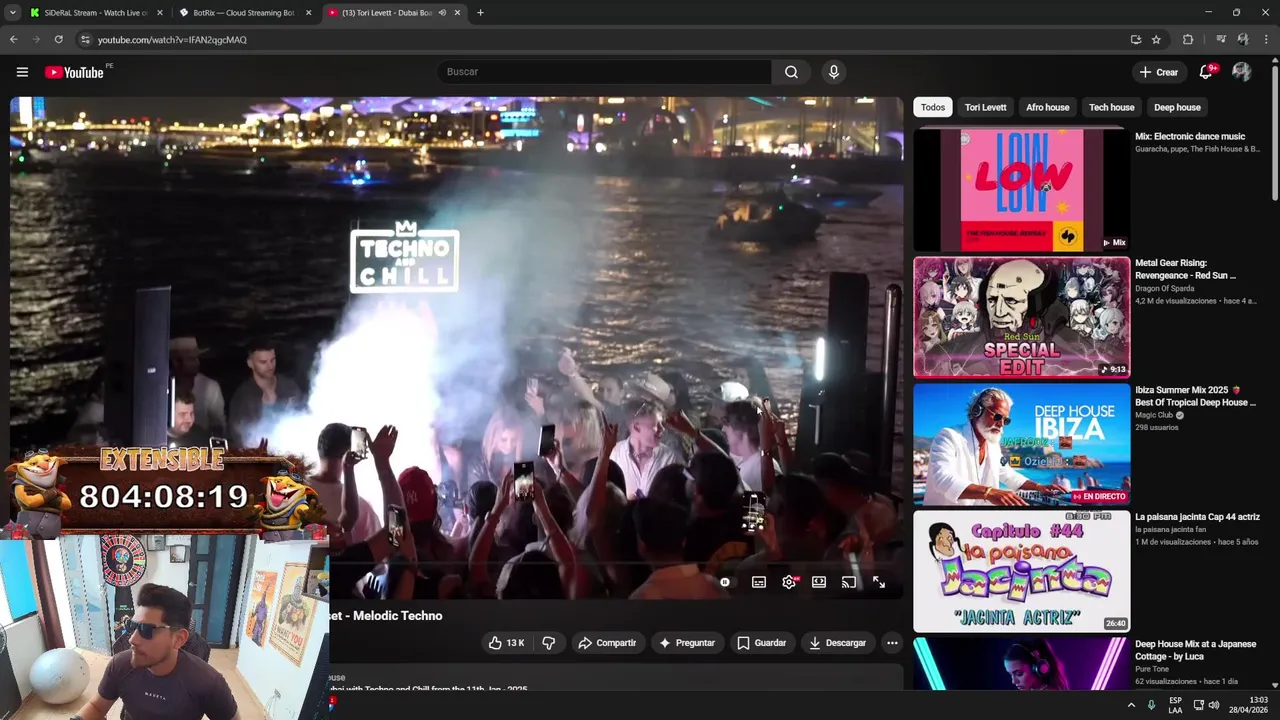This screenshot has height=720, width=1280.
Task: Click the Preguntar button
Action: coord(686,643)
